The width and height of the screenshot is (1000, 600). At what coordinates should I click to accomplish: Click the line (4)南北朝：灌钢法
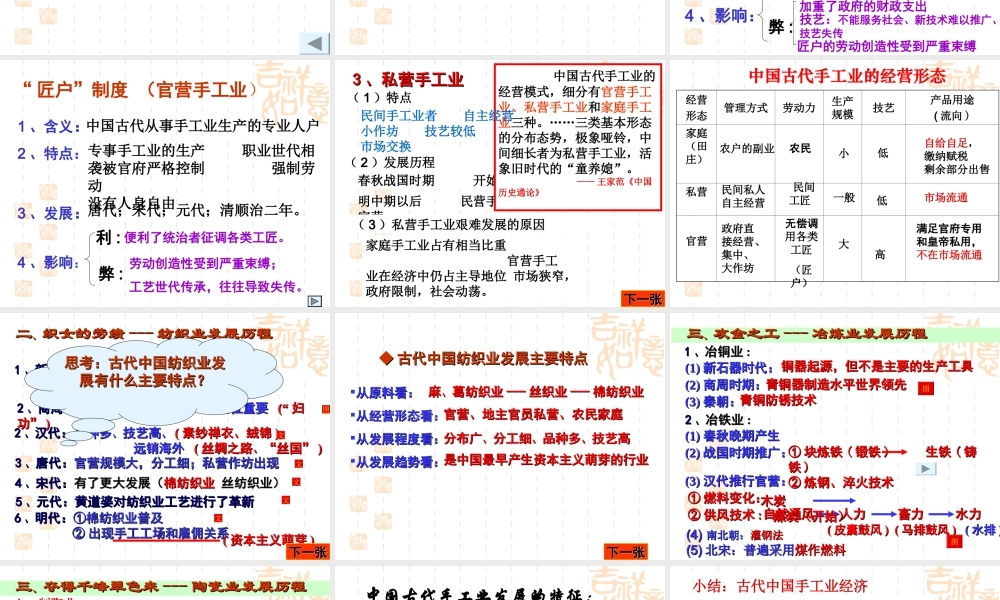tap(734, 535)
